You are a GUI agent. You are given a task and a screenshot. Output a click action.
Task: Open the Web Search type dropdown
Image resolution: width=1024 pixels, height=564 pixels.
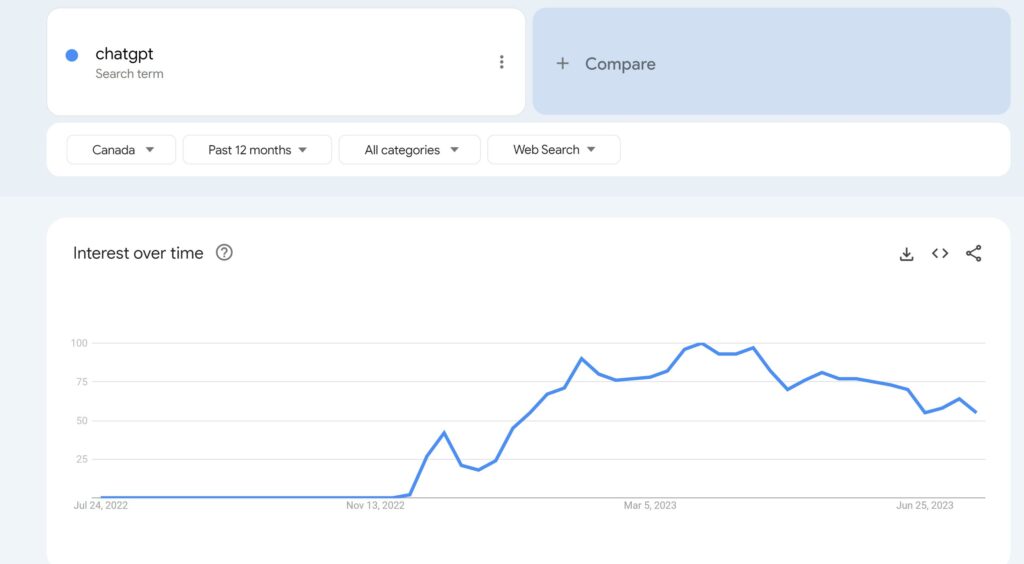(x=554, y=149)
